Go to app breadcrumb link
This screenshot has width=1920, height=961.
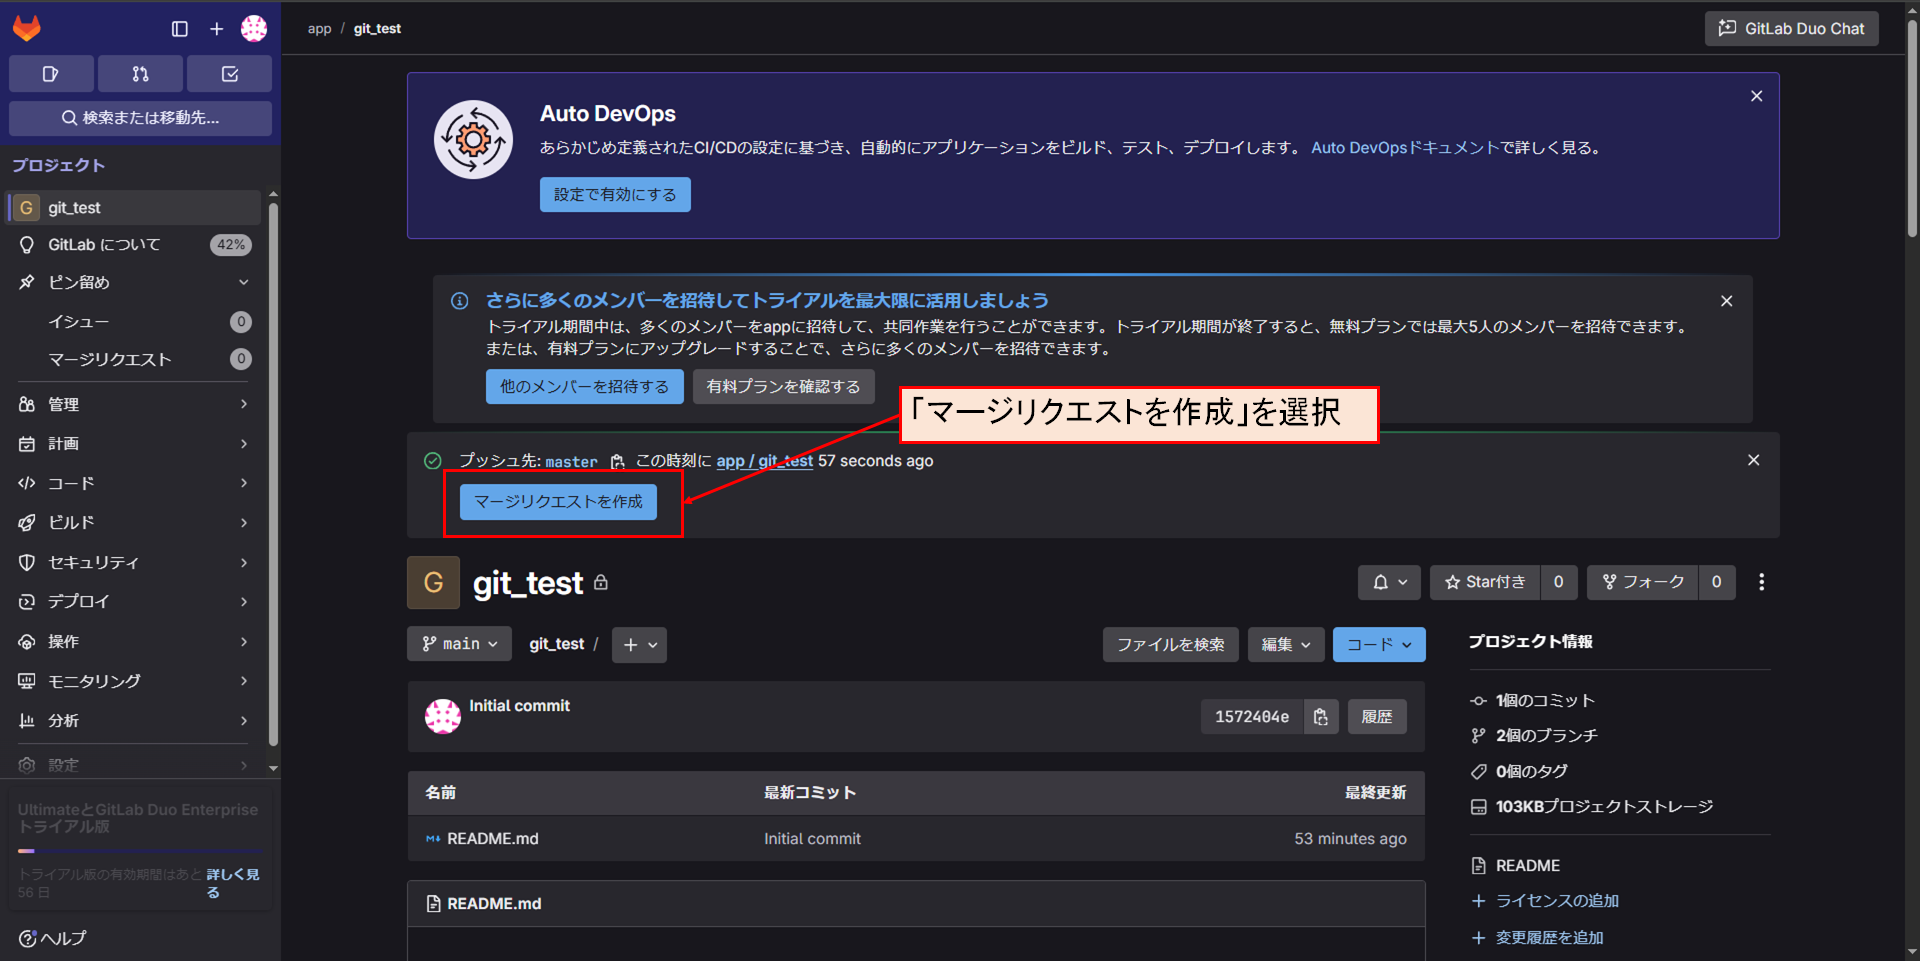click(319, 29)
